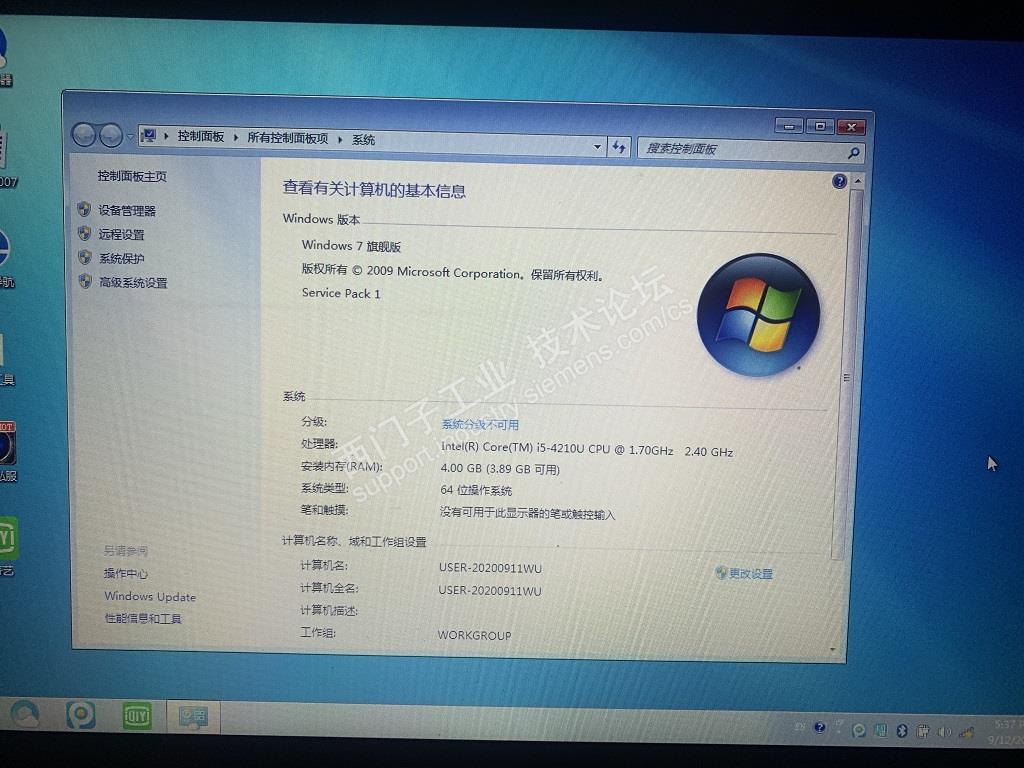Viewport: 1024px width, 768px height.
Task: Open address bar history dropdown arrow
Action: 597,146
